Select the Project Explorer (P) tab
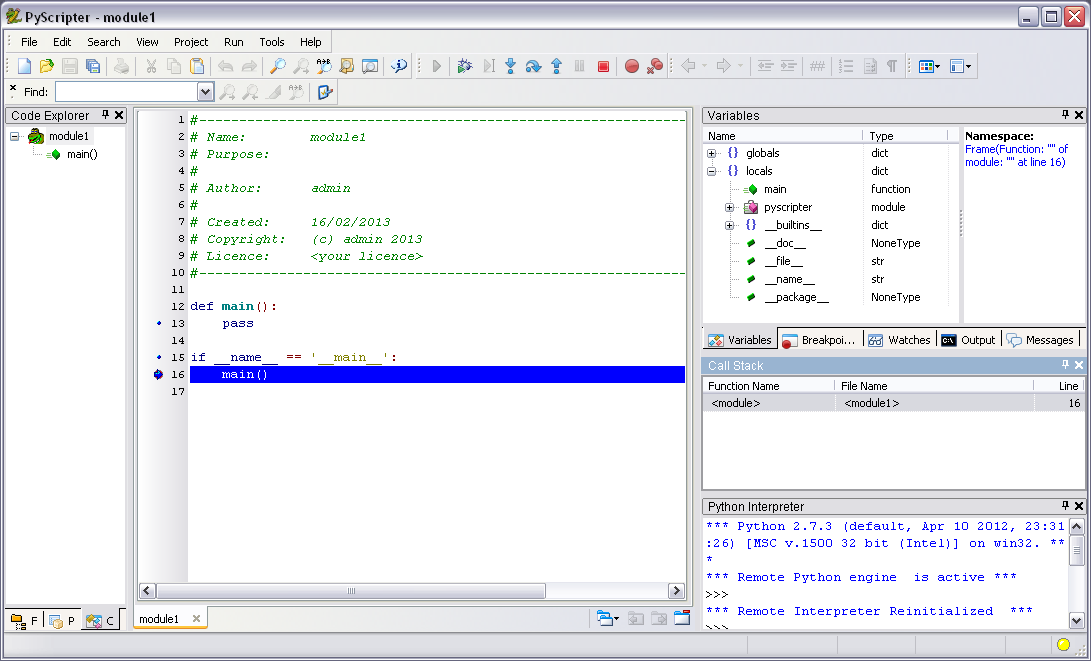 click(62, 621)
